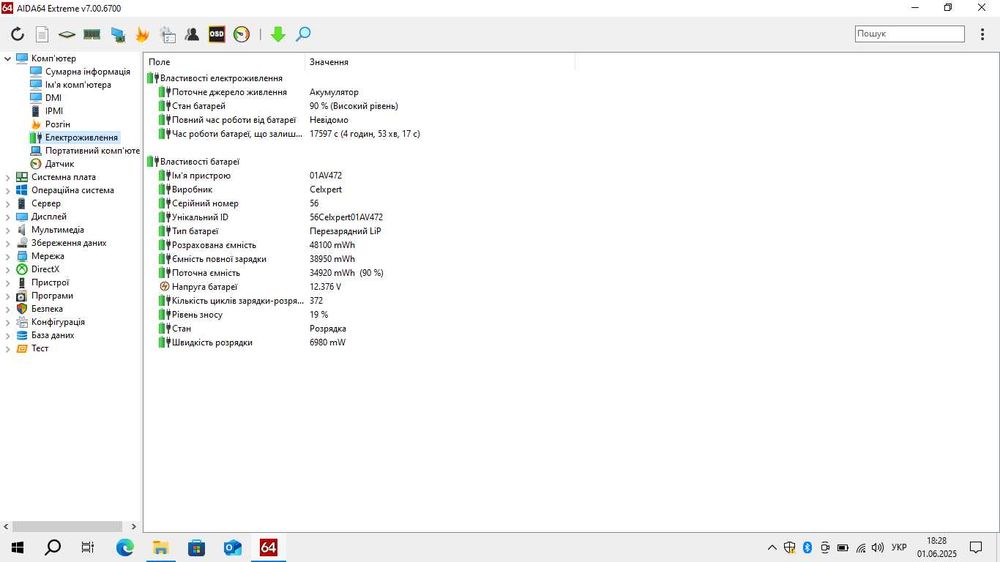Click the magnifier search toolbar icon

tap(304, 34)
